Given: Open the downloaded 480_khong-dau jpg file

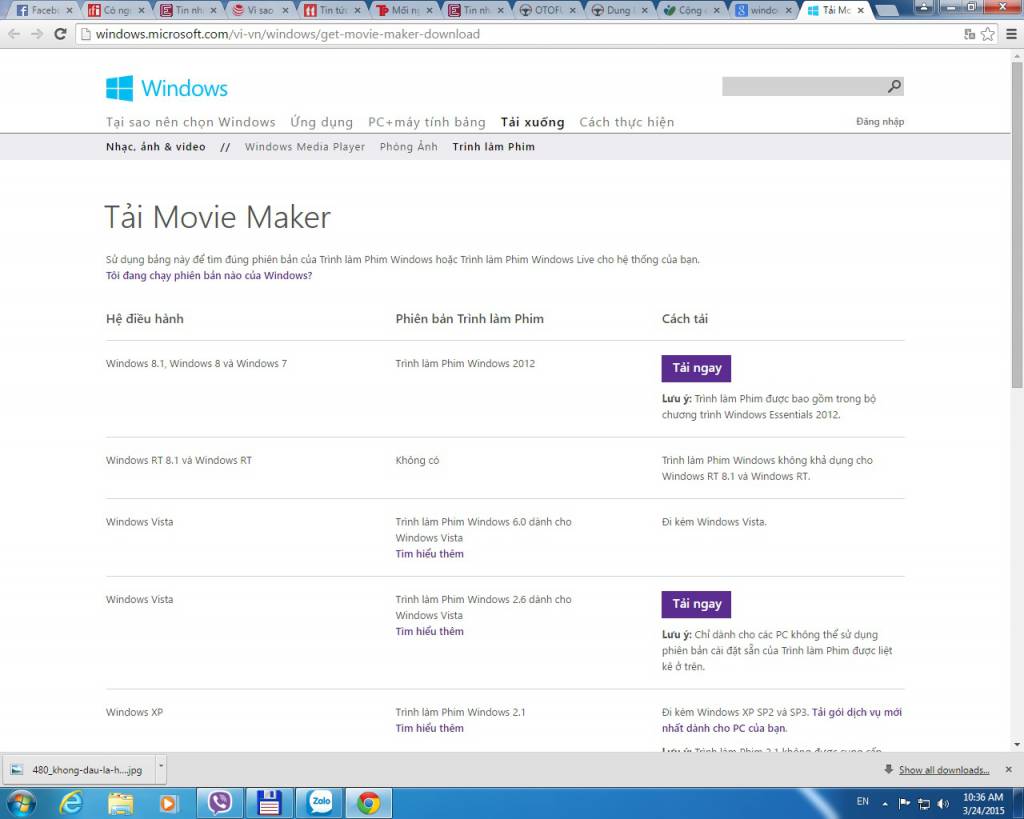Looking at the screenshot, I should pos(78,770).
